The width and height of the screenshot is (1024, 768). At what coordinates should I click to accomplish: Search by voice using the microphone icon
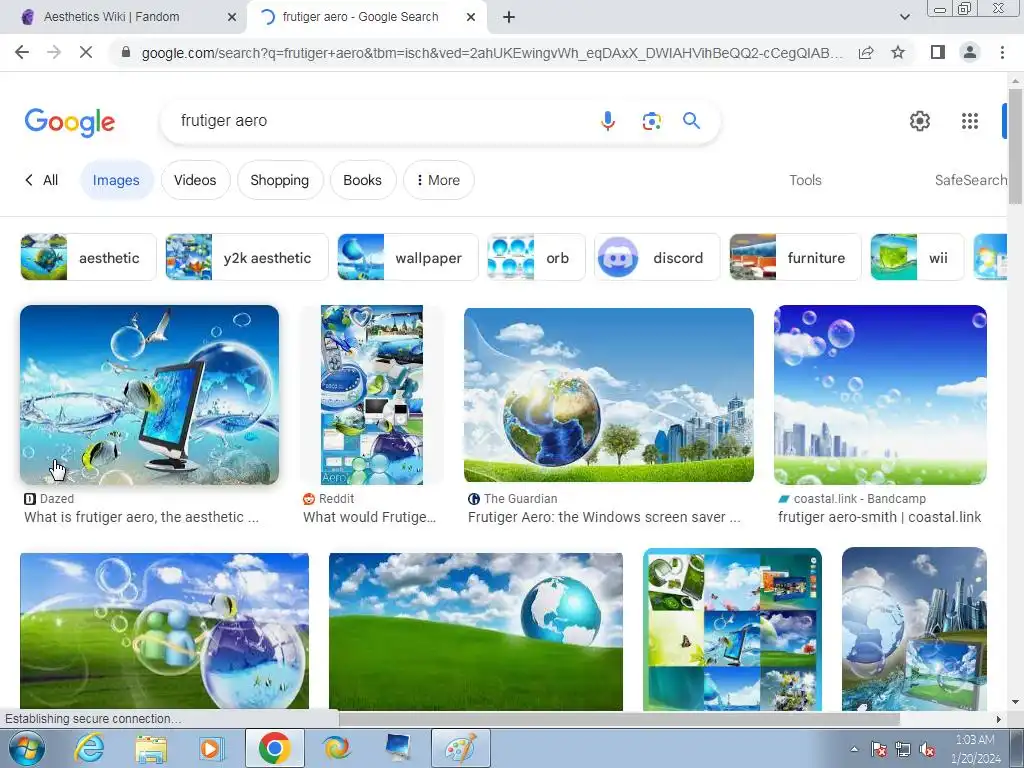[607, 121]
